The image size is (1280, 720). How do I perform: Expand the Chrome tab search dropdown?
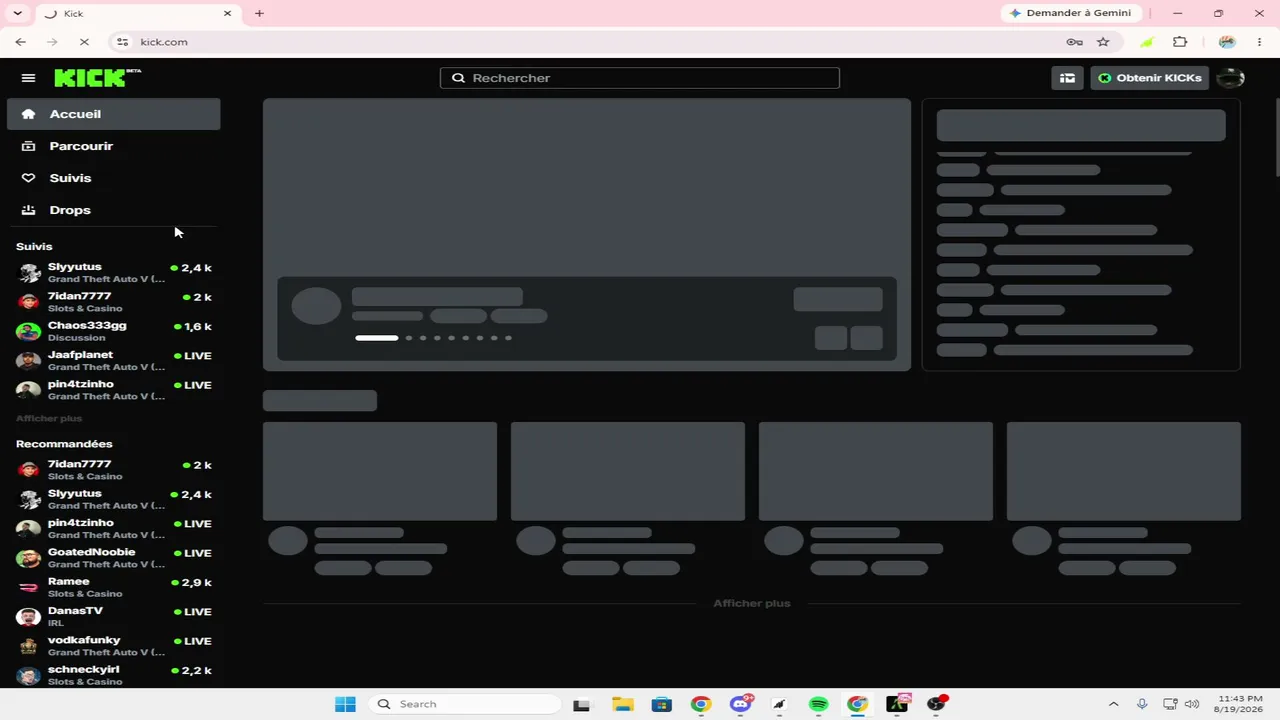tap(17, 13)
